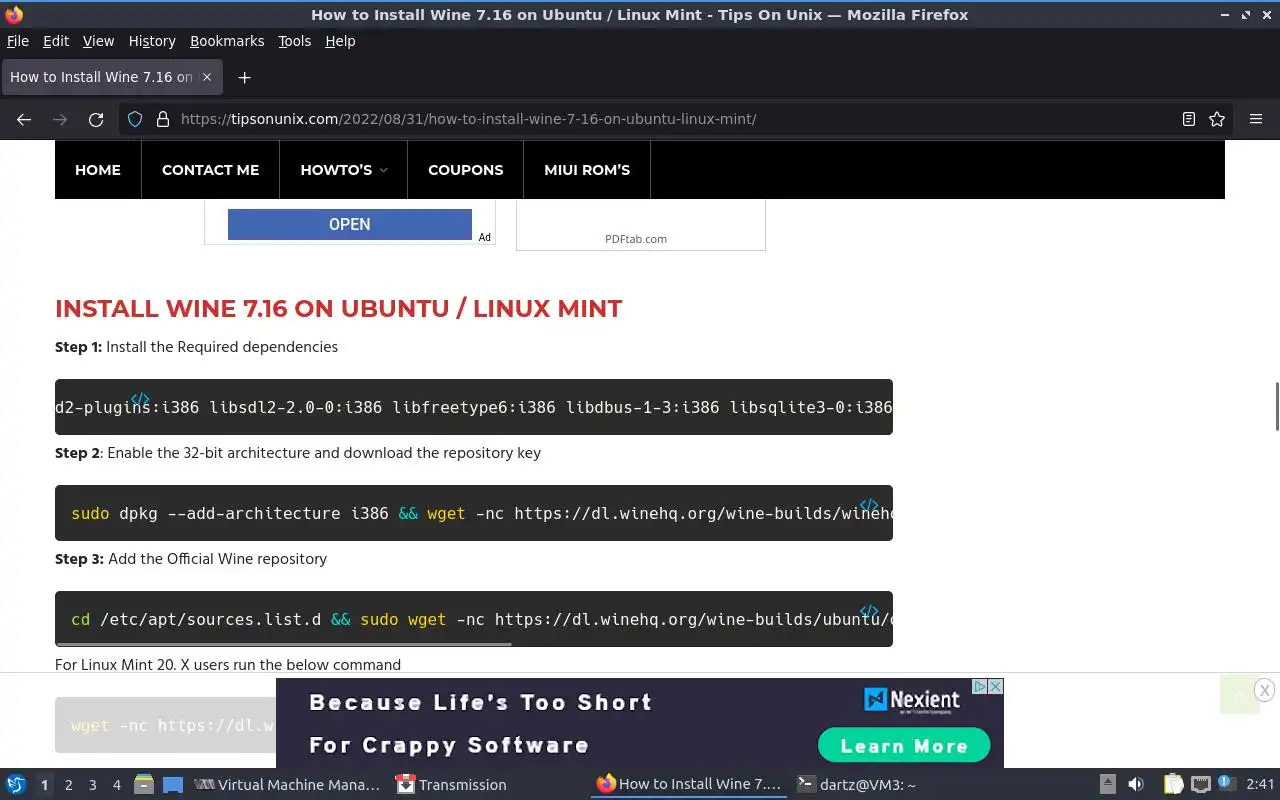The image size is (1280, 800).
Task: Switch to dartz@VM3 terminal in taskbar
Action: pyautogui.click(x=858, y=785)
